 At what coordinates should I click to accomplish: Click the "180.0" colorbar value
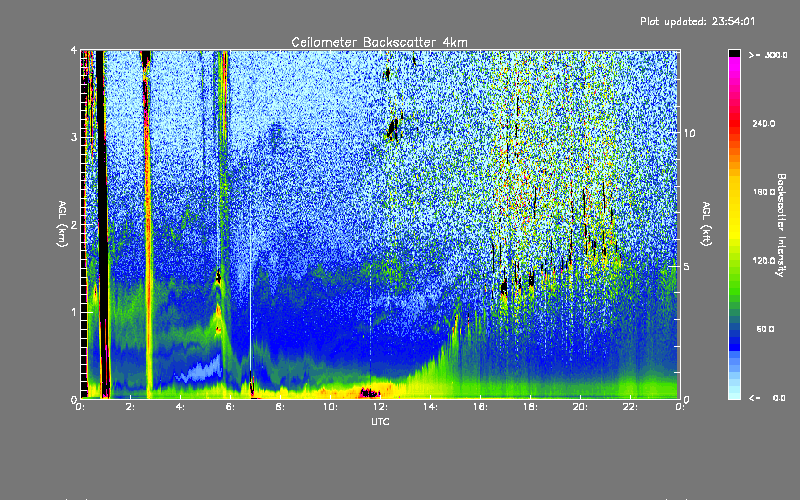click(764, 192)
